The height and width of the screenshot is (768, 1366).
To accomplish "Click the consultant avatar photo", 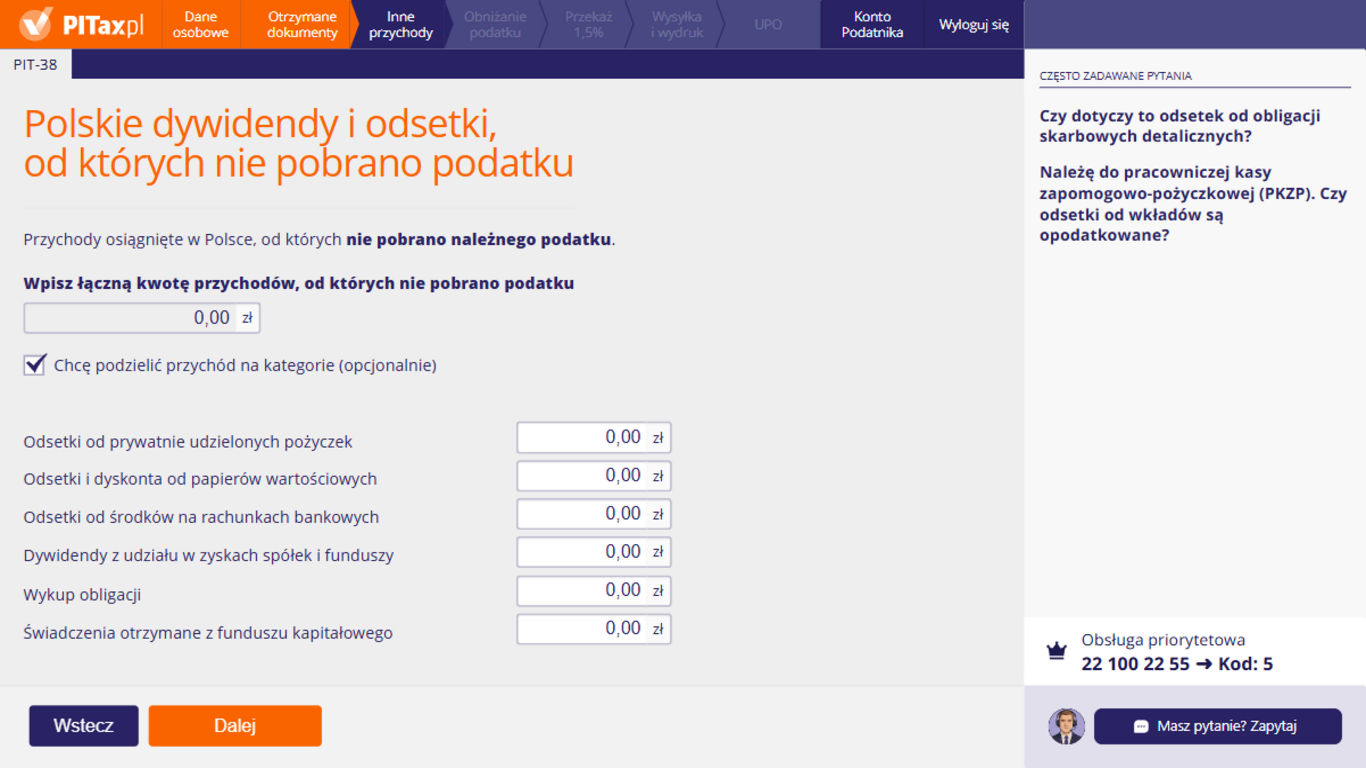I will (1066, 727).
